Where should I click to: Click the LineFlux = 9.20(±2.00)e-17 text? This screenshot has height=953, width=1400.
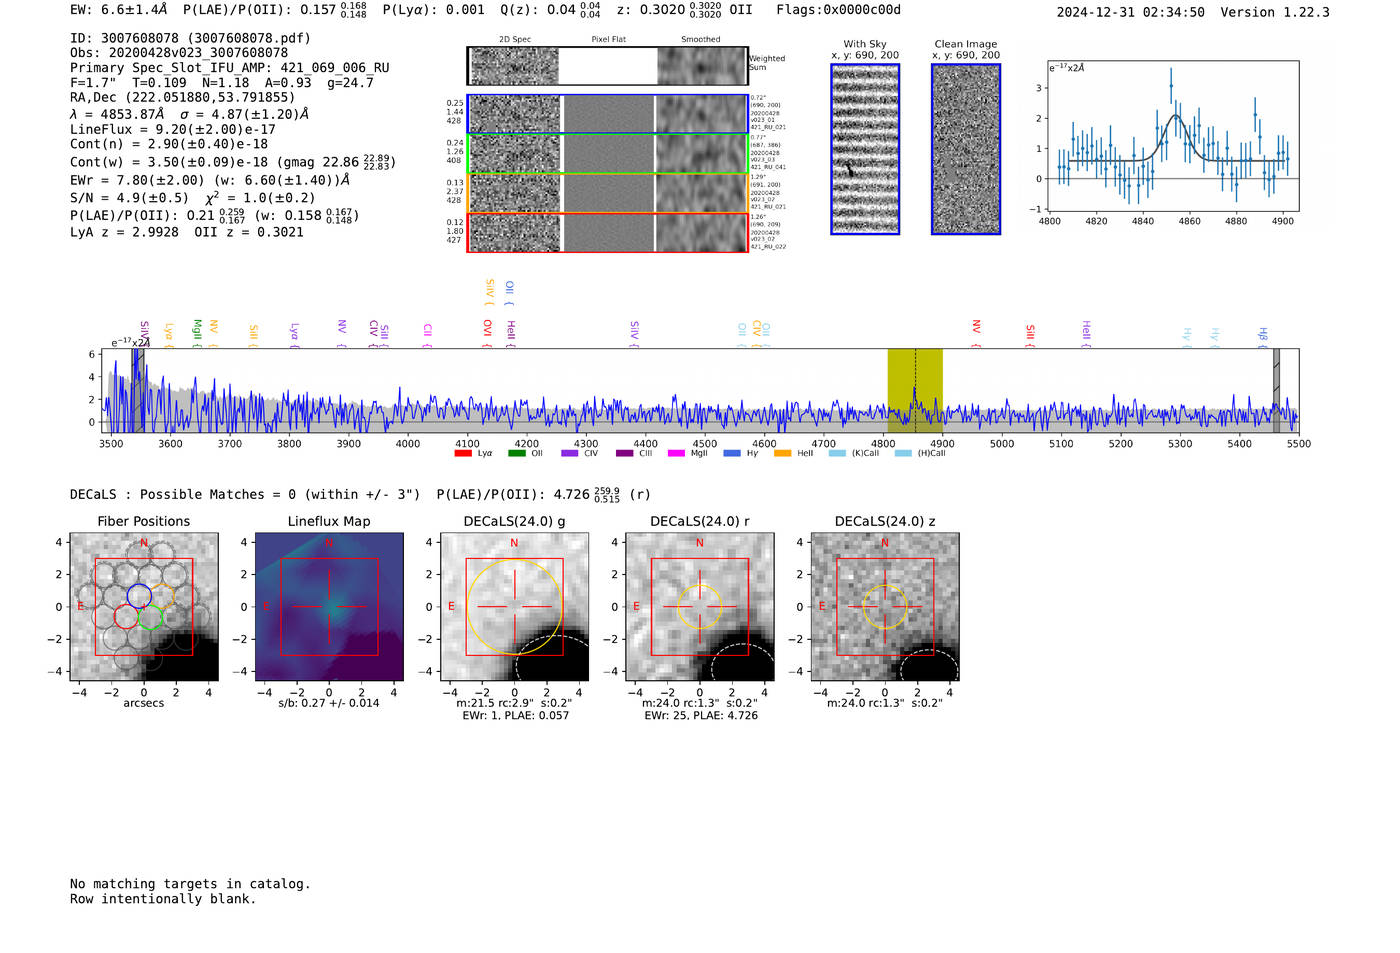[x=173, y=129]
